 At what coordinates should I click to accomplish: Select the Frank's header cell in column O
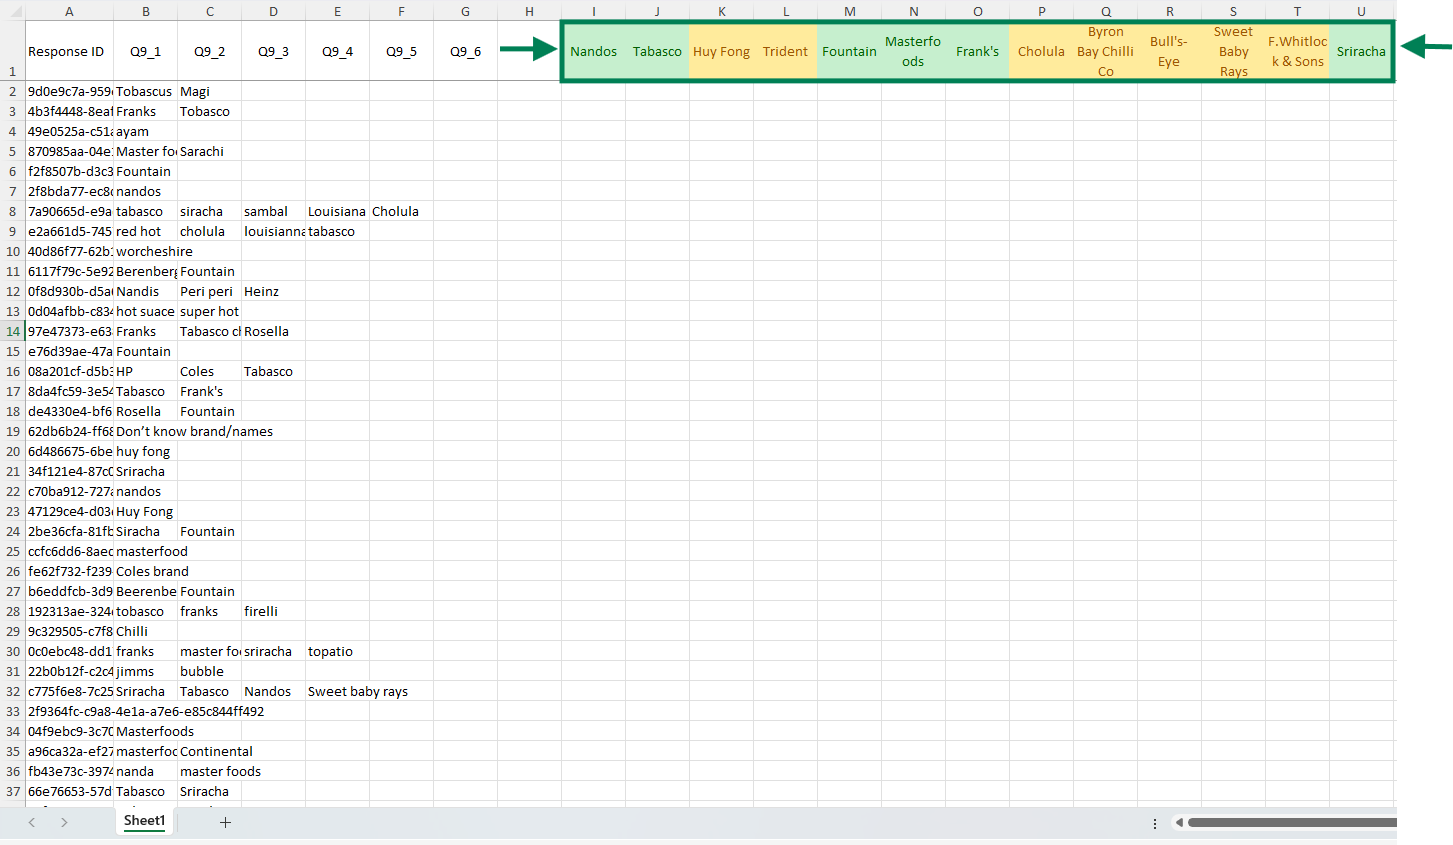(x=977, y=51)
